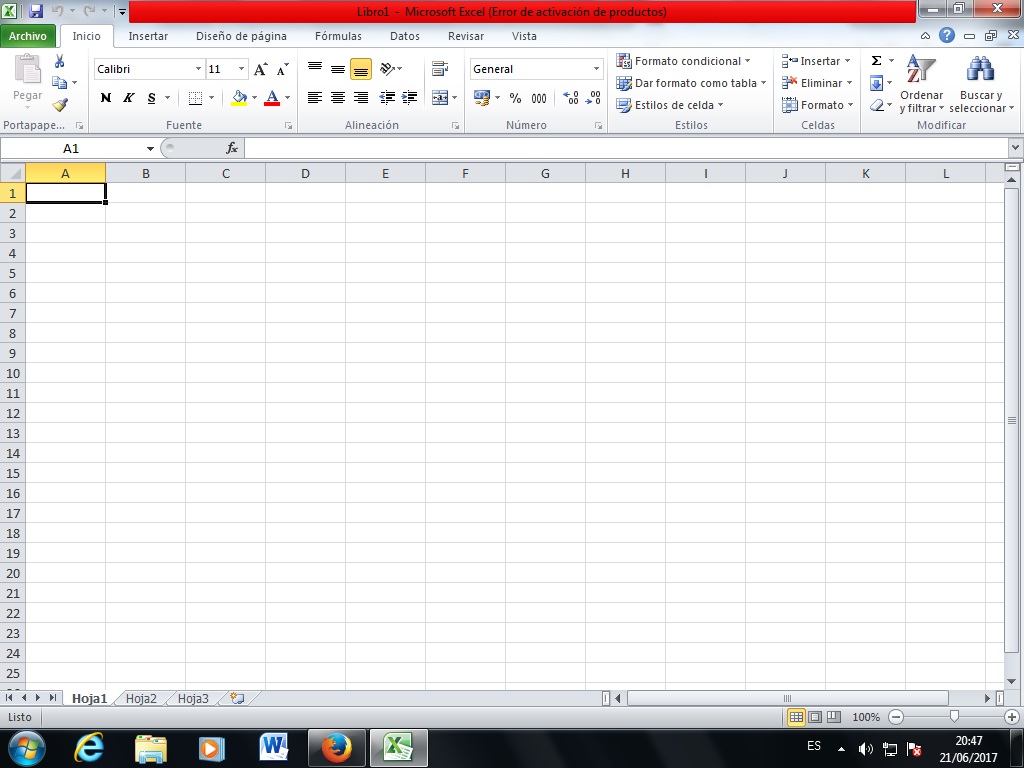Viewport: 1024px width, 768px height.
Task: Click Formato button in Celdas group
Action: coord(818,105)
